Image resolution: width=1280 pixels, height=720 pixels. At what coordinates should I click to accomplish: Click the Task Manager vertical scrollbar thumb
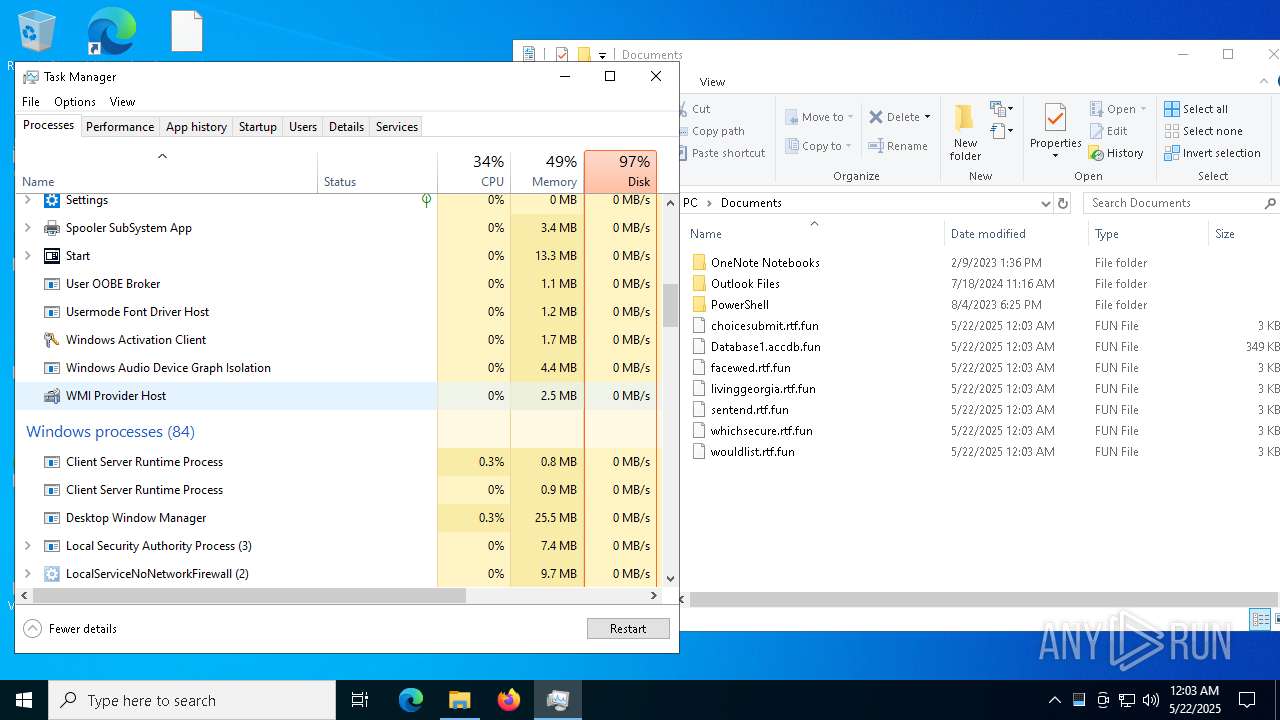click(670, 305)
